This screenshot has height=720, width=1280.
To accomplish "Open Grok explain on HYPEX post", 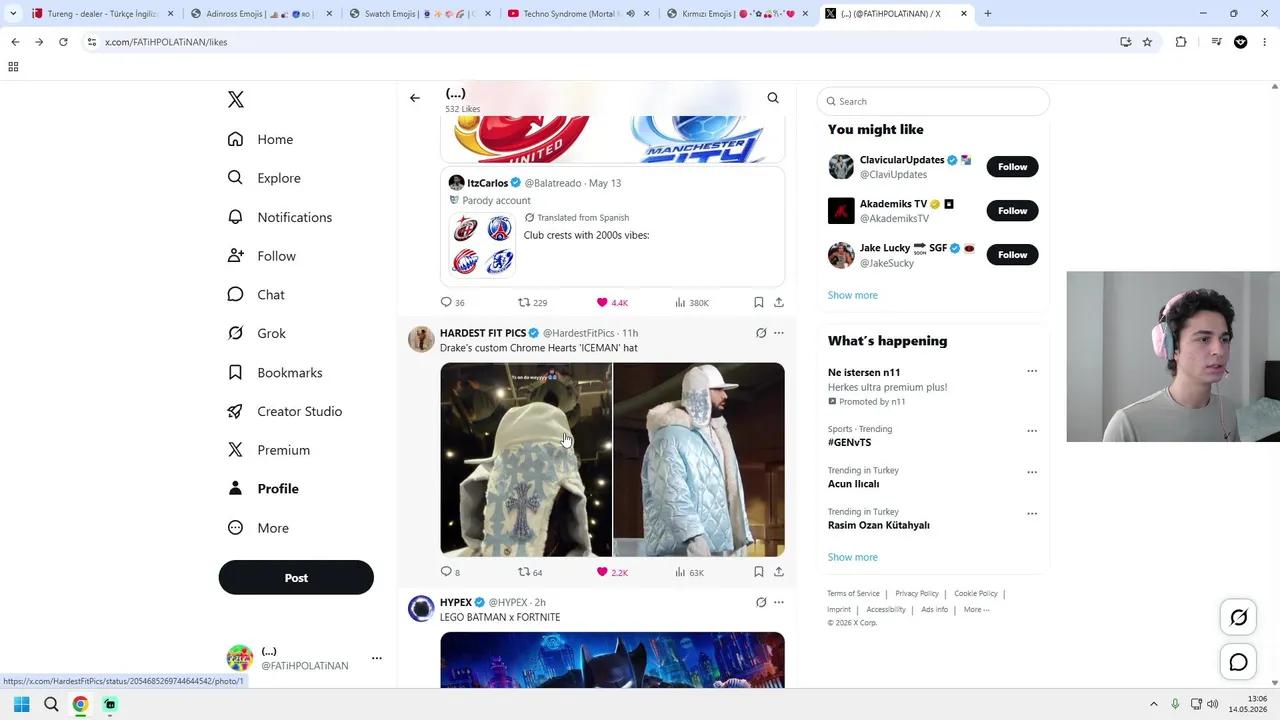I will pos(761,602).
